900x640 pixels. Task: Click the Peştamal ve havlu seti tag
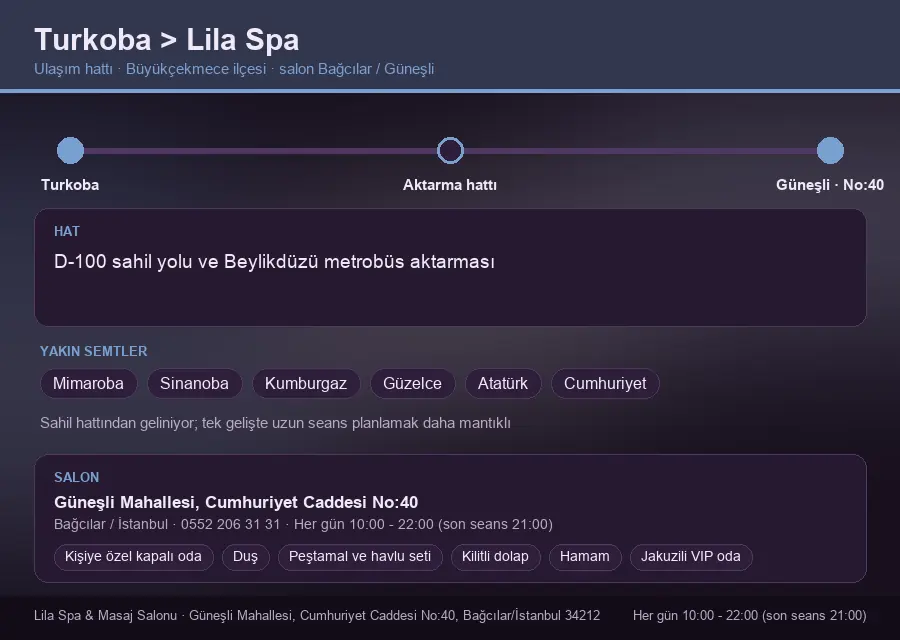pos(360,557)
